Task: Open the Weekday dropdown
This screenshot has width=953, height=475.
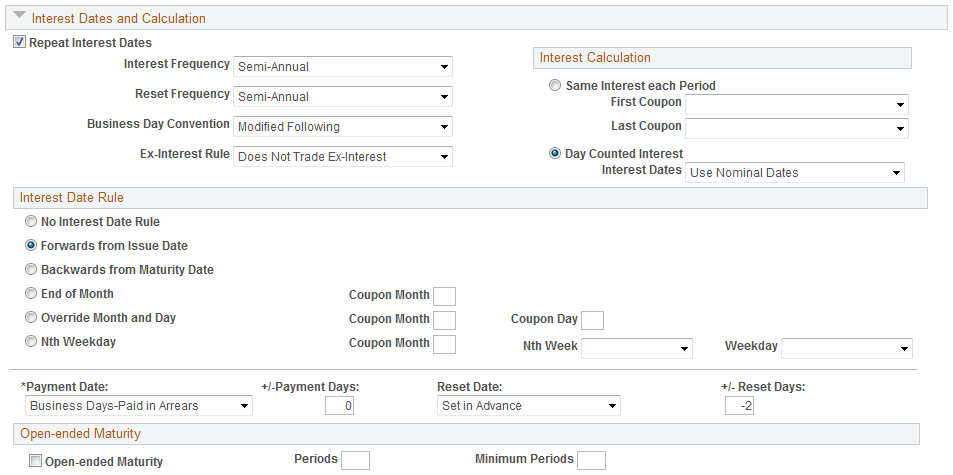Action: click(846, 348)
